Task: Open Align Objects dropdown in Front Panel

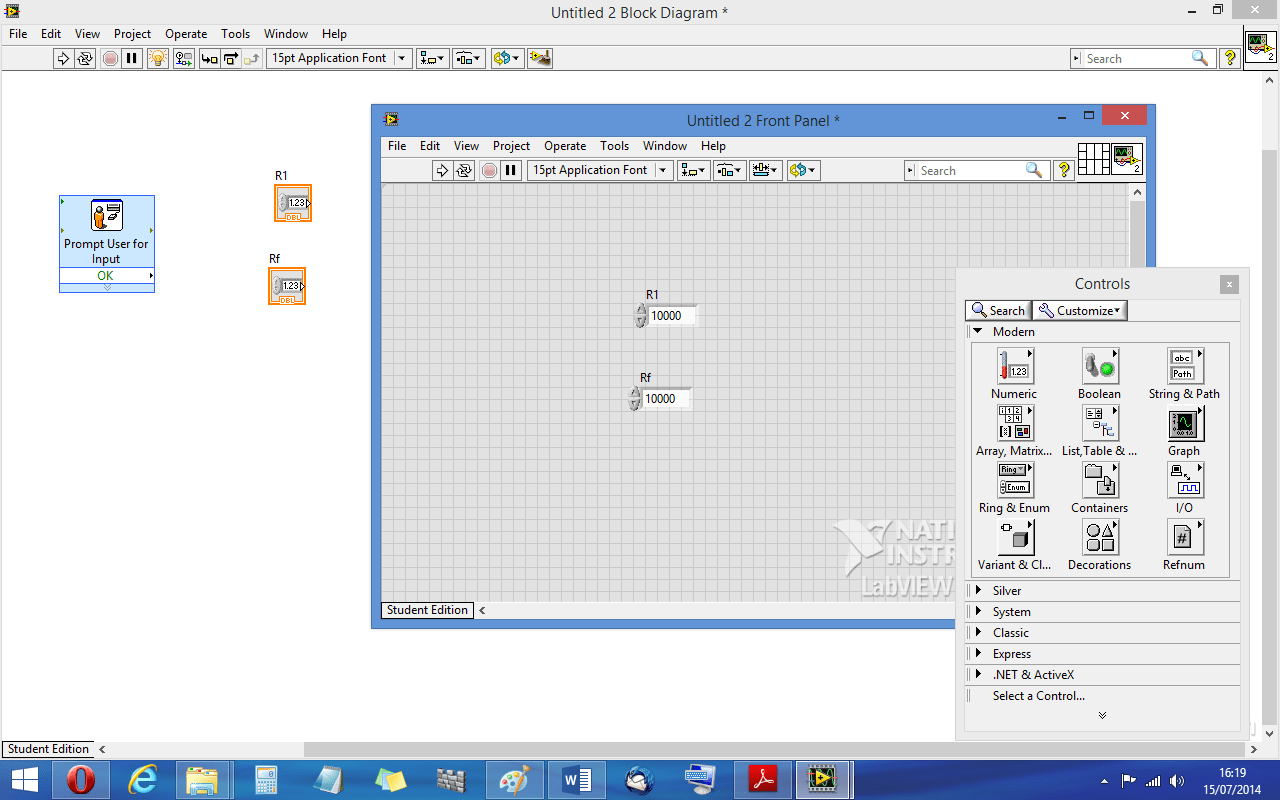Action: click(x=693, y=170)
